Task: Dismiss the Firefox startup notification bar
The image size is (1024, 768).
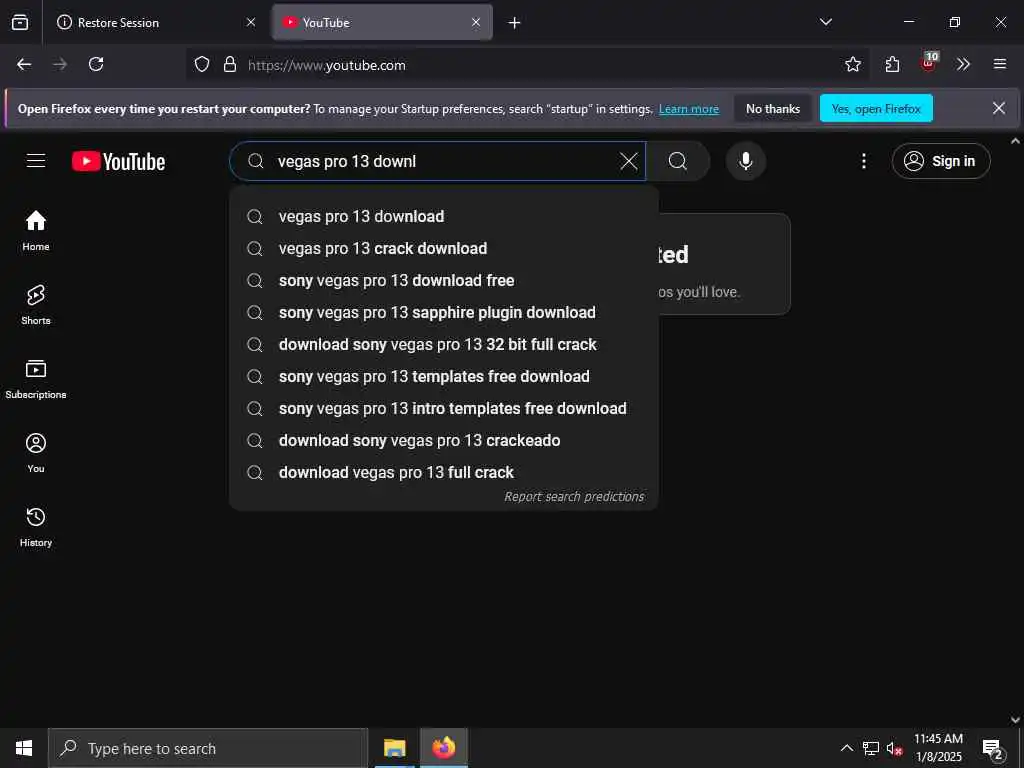Action: tap(999, 108)
